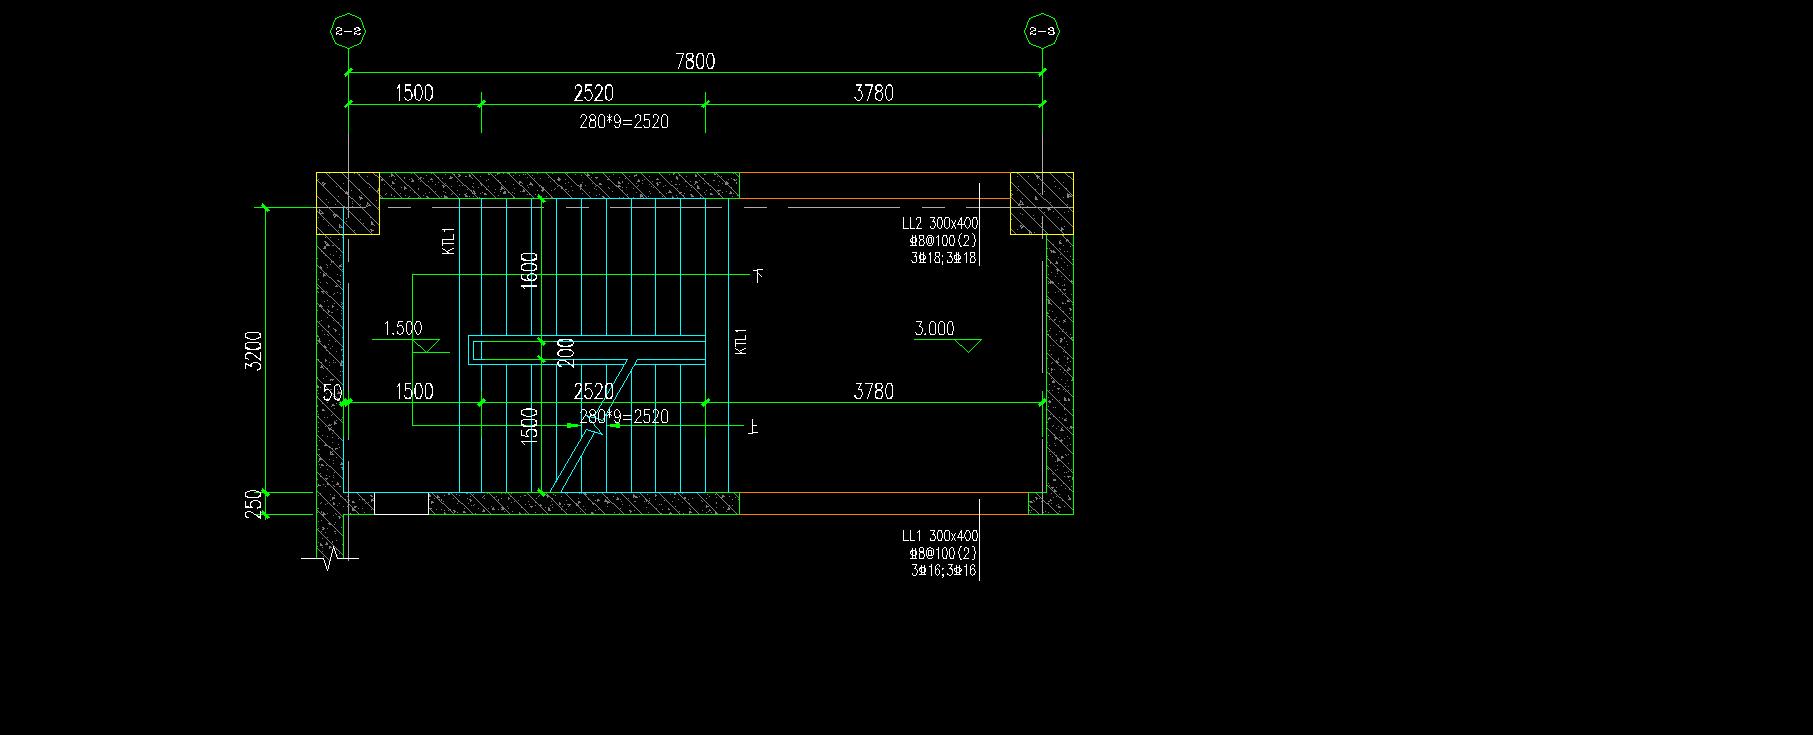Click the "2-2" grid axis bubble
1813x735 pixels.
tap(348, 32)
